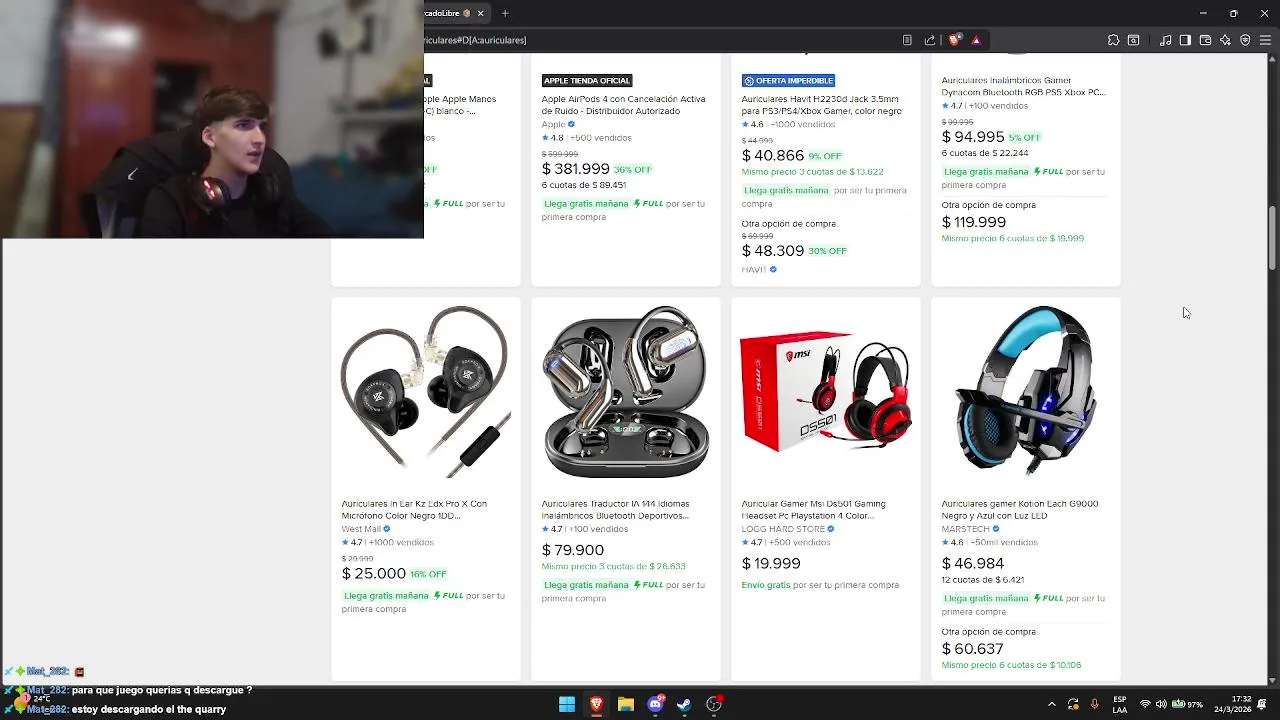
Task: Open the Brave Shields lion icon
Action: pyautogui.click(x=955, y=40)
